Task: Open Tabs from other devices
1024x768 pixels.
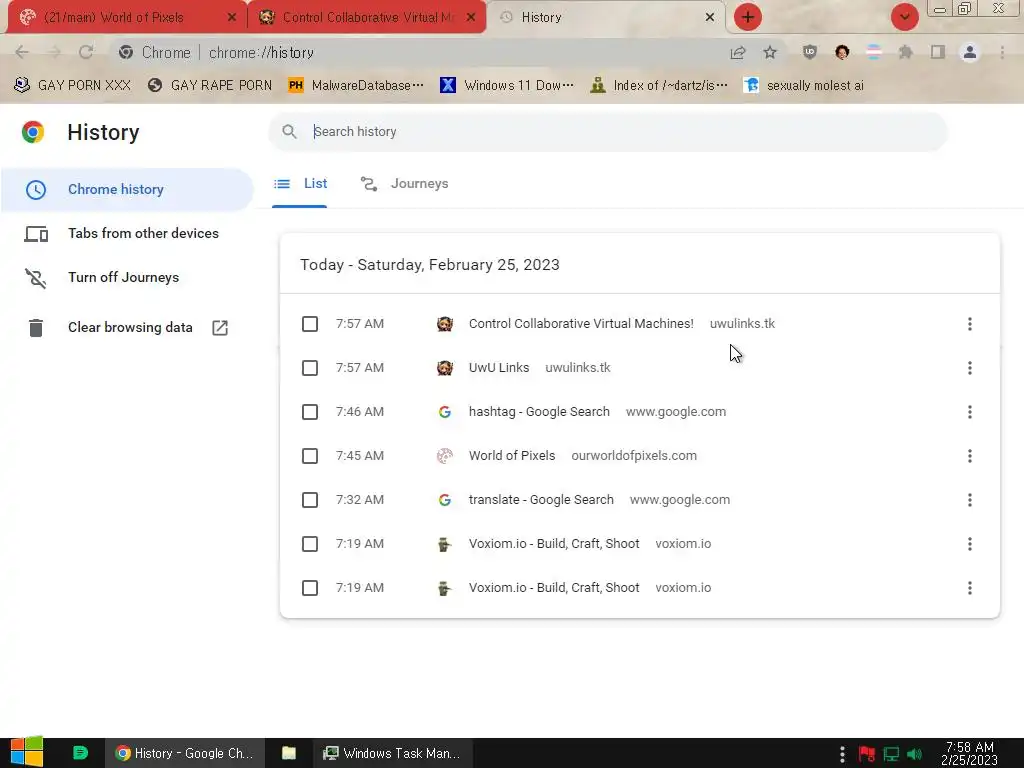Action: click(127, 233)
